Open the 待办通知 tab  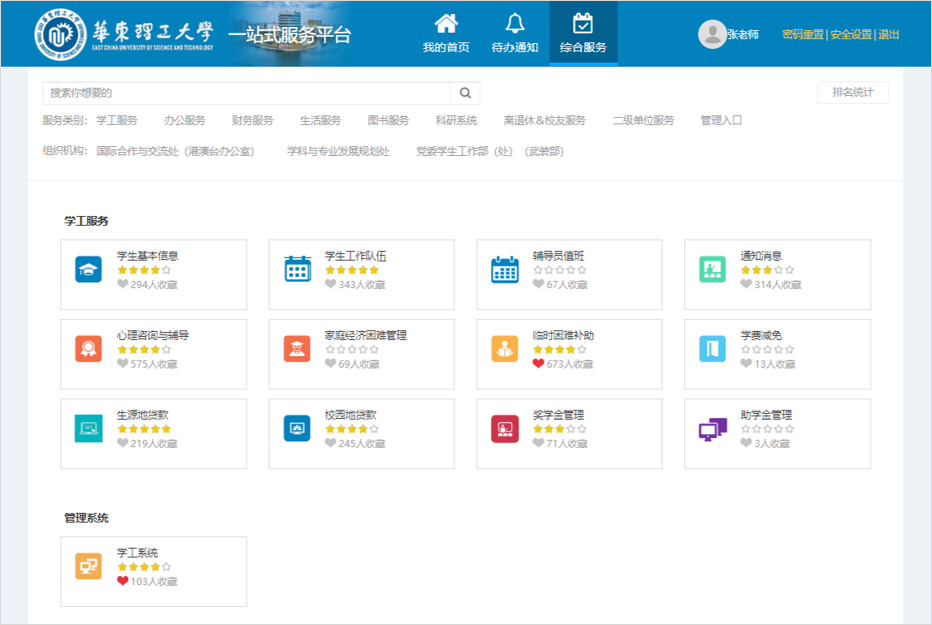point(515,33)
